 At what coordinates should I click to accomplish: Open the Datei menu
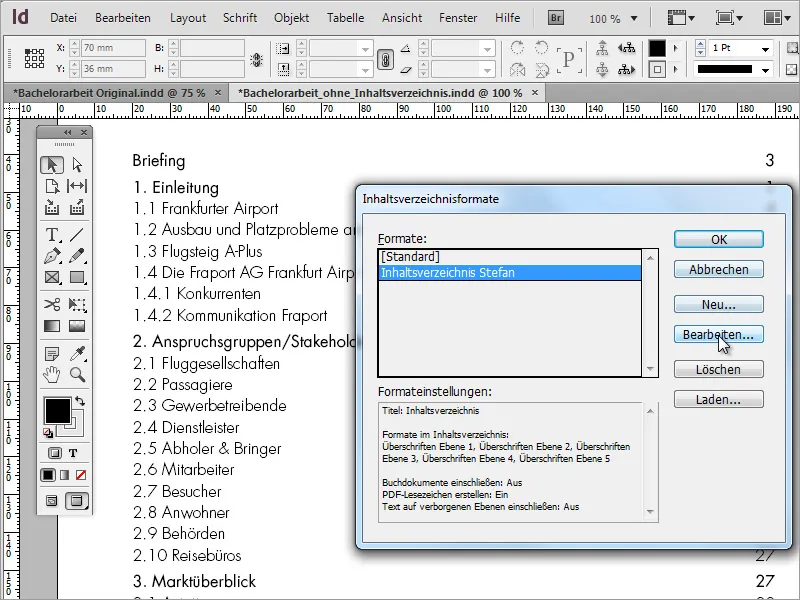point(63,18)
